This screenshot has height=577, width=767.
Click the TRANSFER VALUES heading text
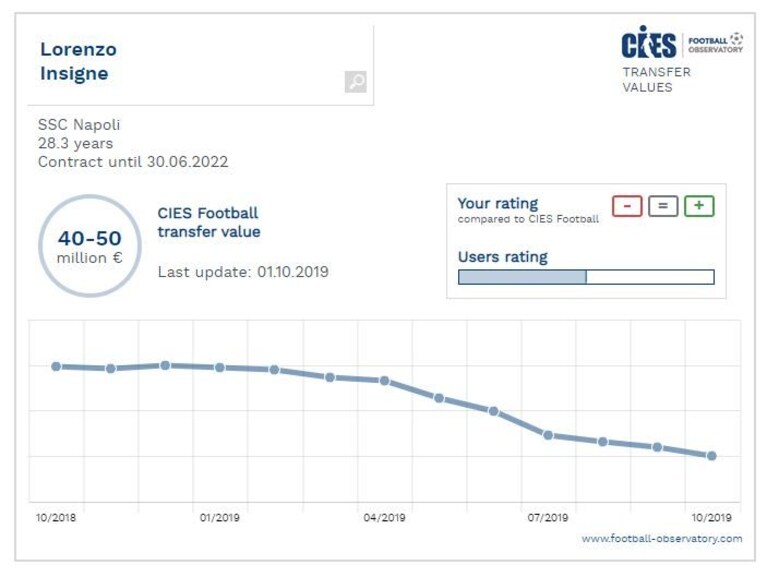pyautogui.click(x=656, y=80)
